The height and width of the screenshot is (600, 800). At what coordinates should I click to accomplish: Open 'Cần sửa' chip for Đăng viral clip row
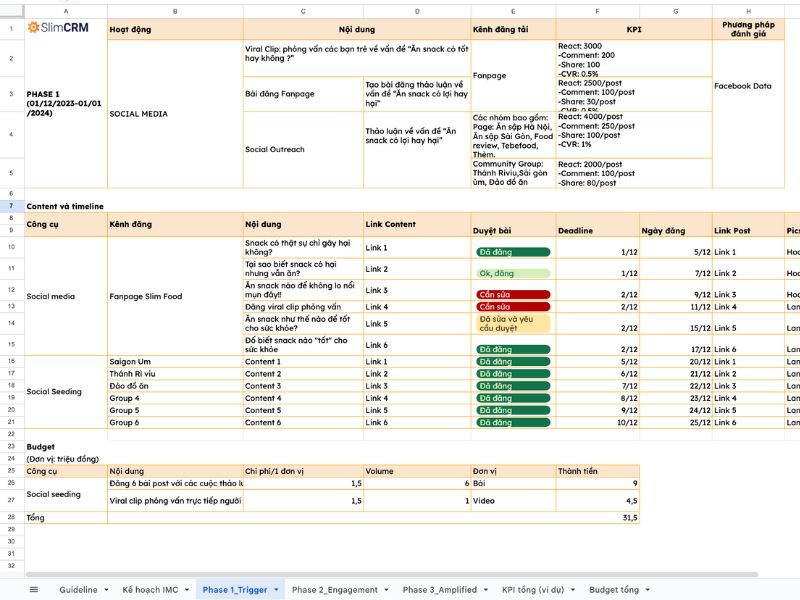(x=513, y=307)
